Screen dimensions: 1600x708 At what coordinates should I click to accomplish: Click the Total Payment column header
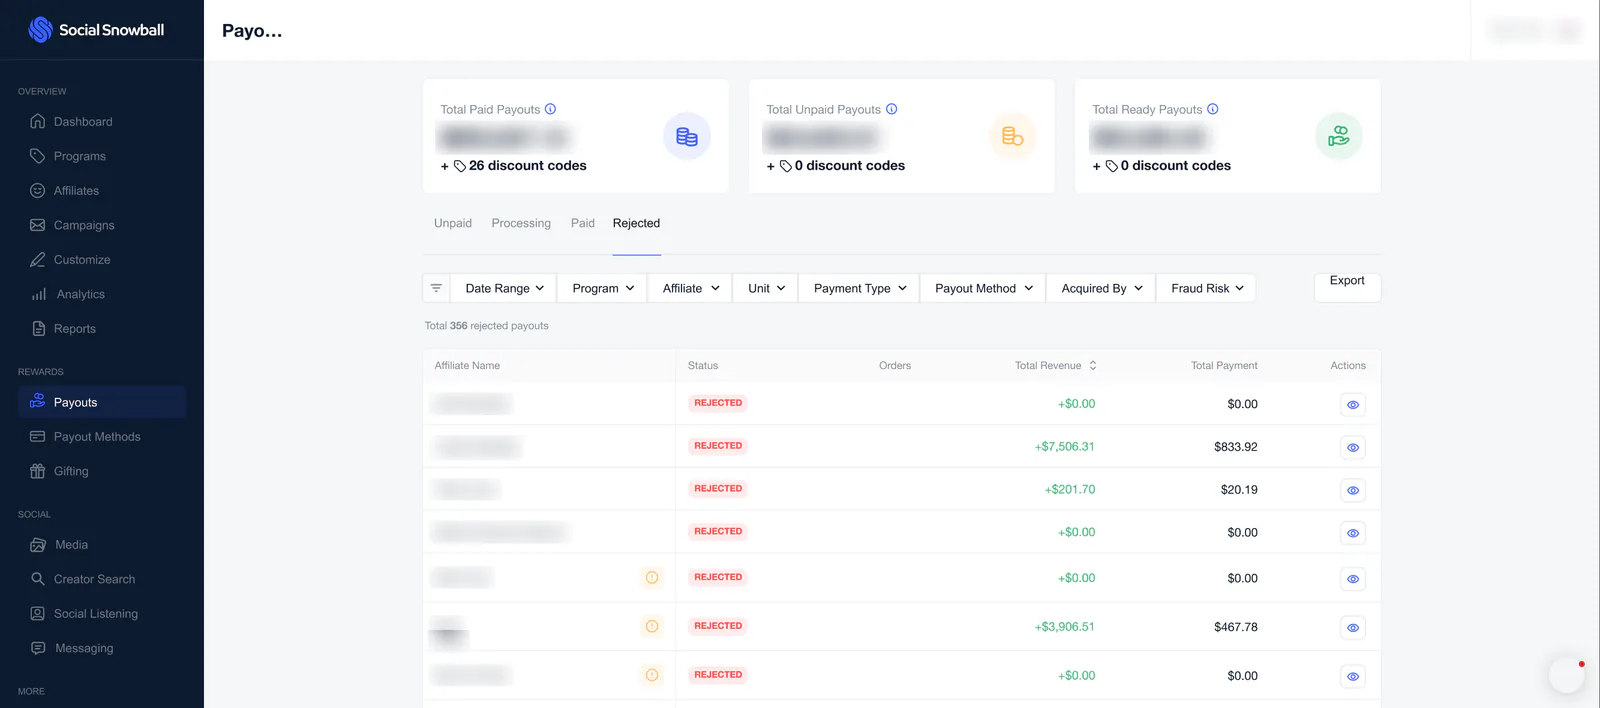(x=1224, y=366)
